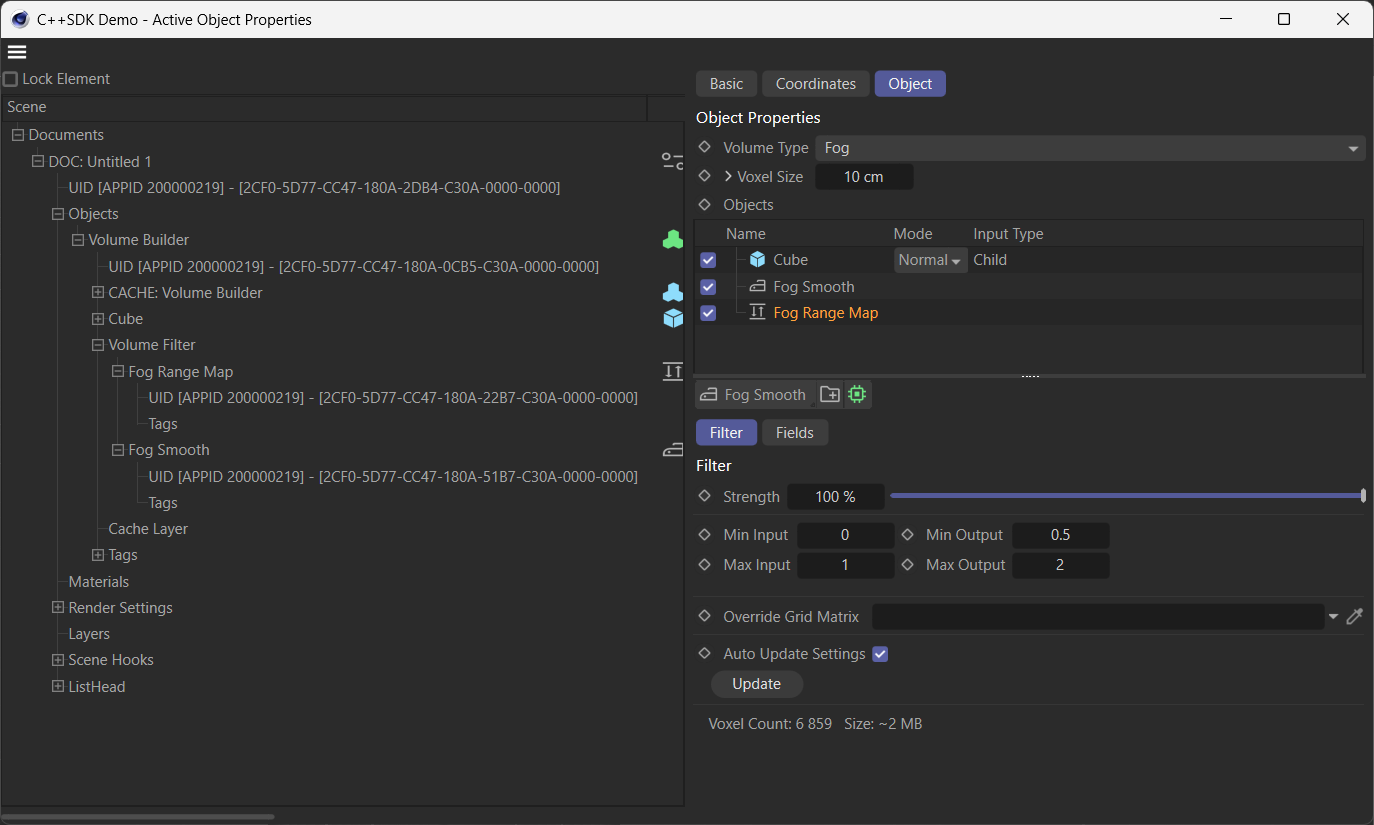Viewport: 1374px width, 825px height.
Task: Click green Volume Builder icon in tree column
Action: pyautogui.click(x=673, y=240)
